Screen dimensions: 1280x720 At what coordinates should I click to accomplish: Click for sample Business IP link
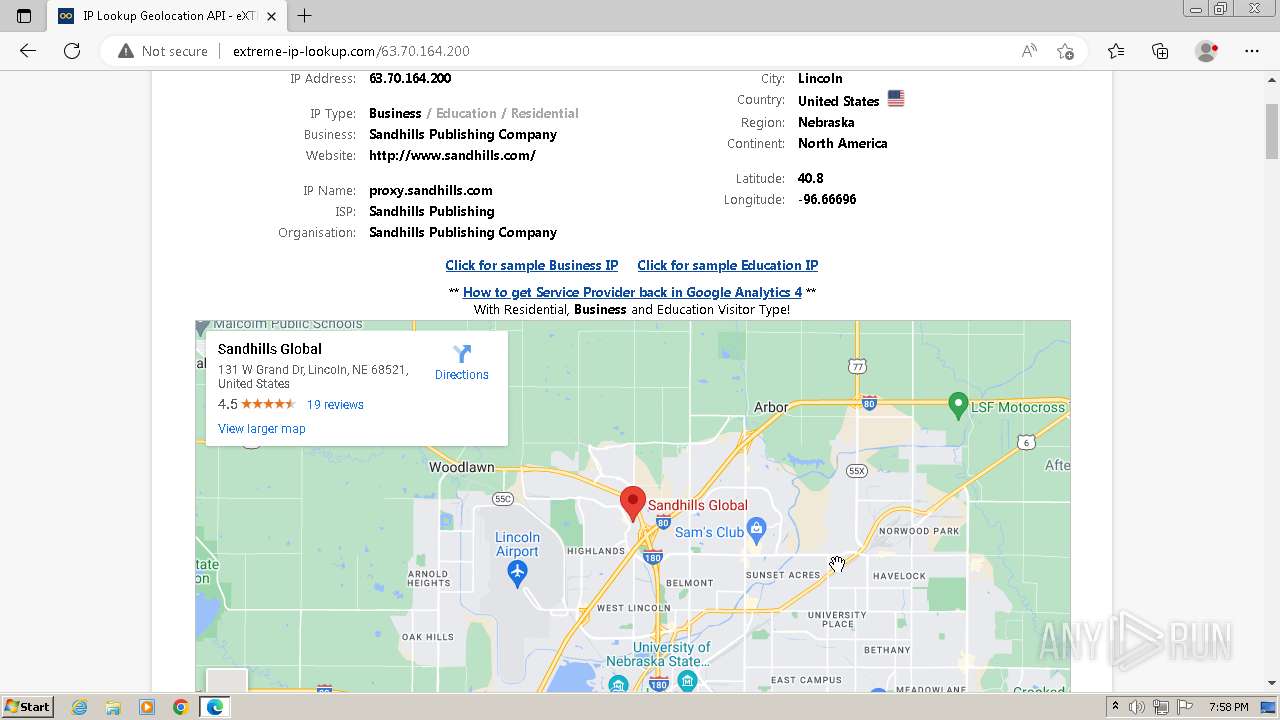click(532, 266)
